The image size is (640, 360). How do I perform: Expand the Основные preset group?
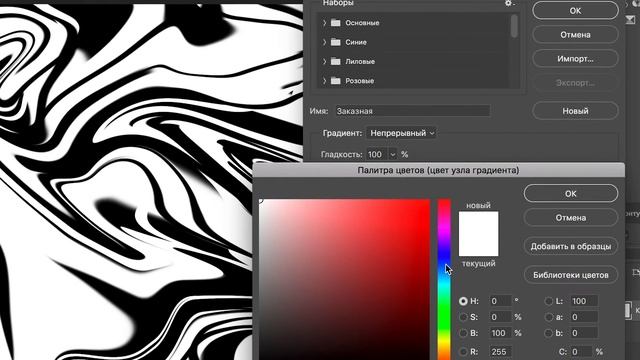pyautogui.click(x=324, y=23)
